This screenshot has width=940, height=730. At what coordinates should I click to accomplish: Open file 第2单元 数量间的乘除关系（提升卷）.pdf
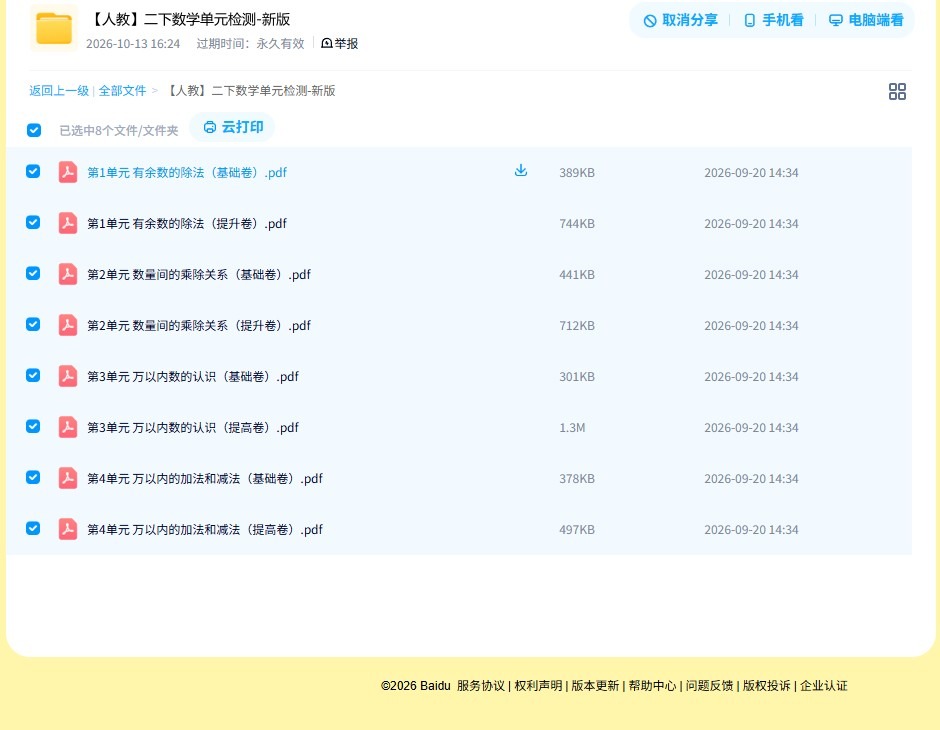pos(199,325)
